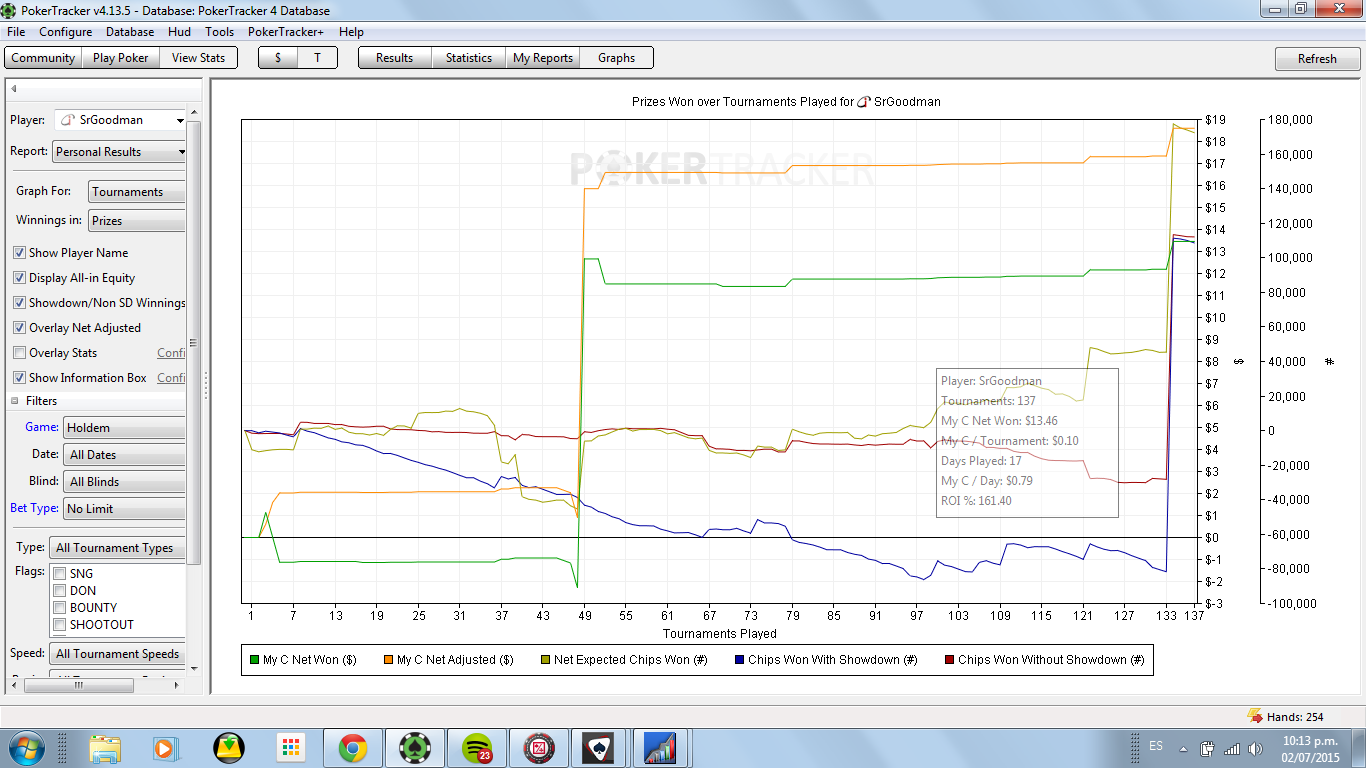Open Windows Media Player taskbar icon
The width and height of the screenshot is (1366, 768).
click(x=164, y=747)
